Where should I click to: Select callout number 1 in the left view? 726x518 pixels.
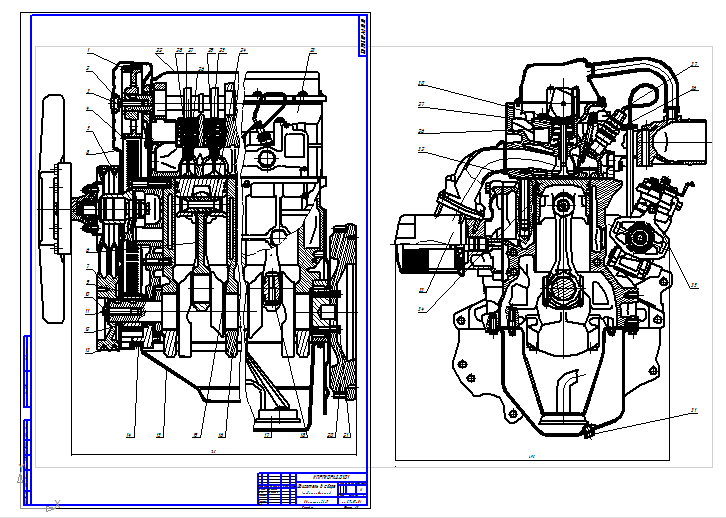(88, 50)
